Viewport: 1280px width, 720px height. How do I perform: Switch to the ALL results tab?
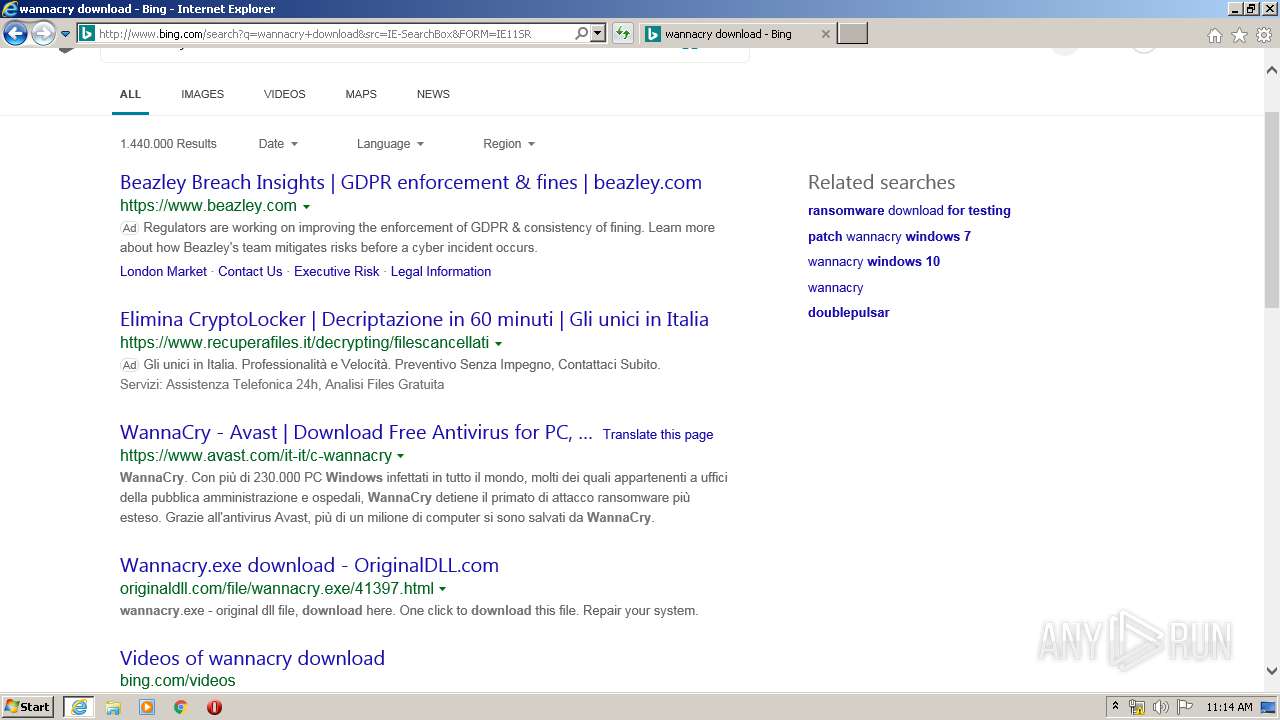click(x=130, y=94)
